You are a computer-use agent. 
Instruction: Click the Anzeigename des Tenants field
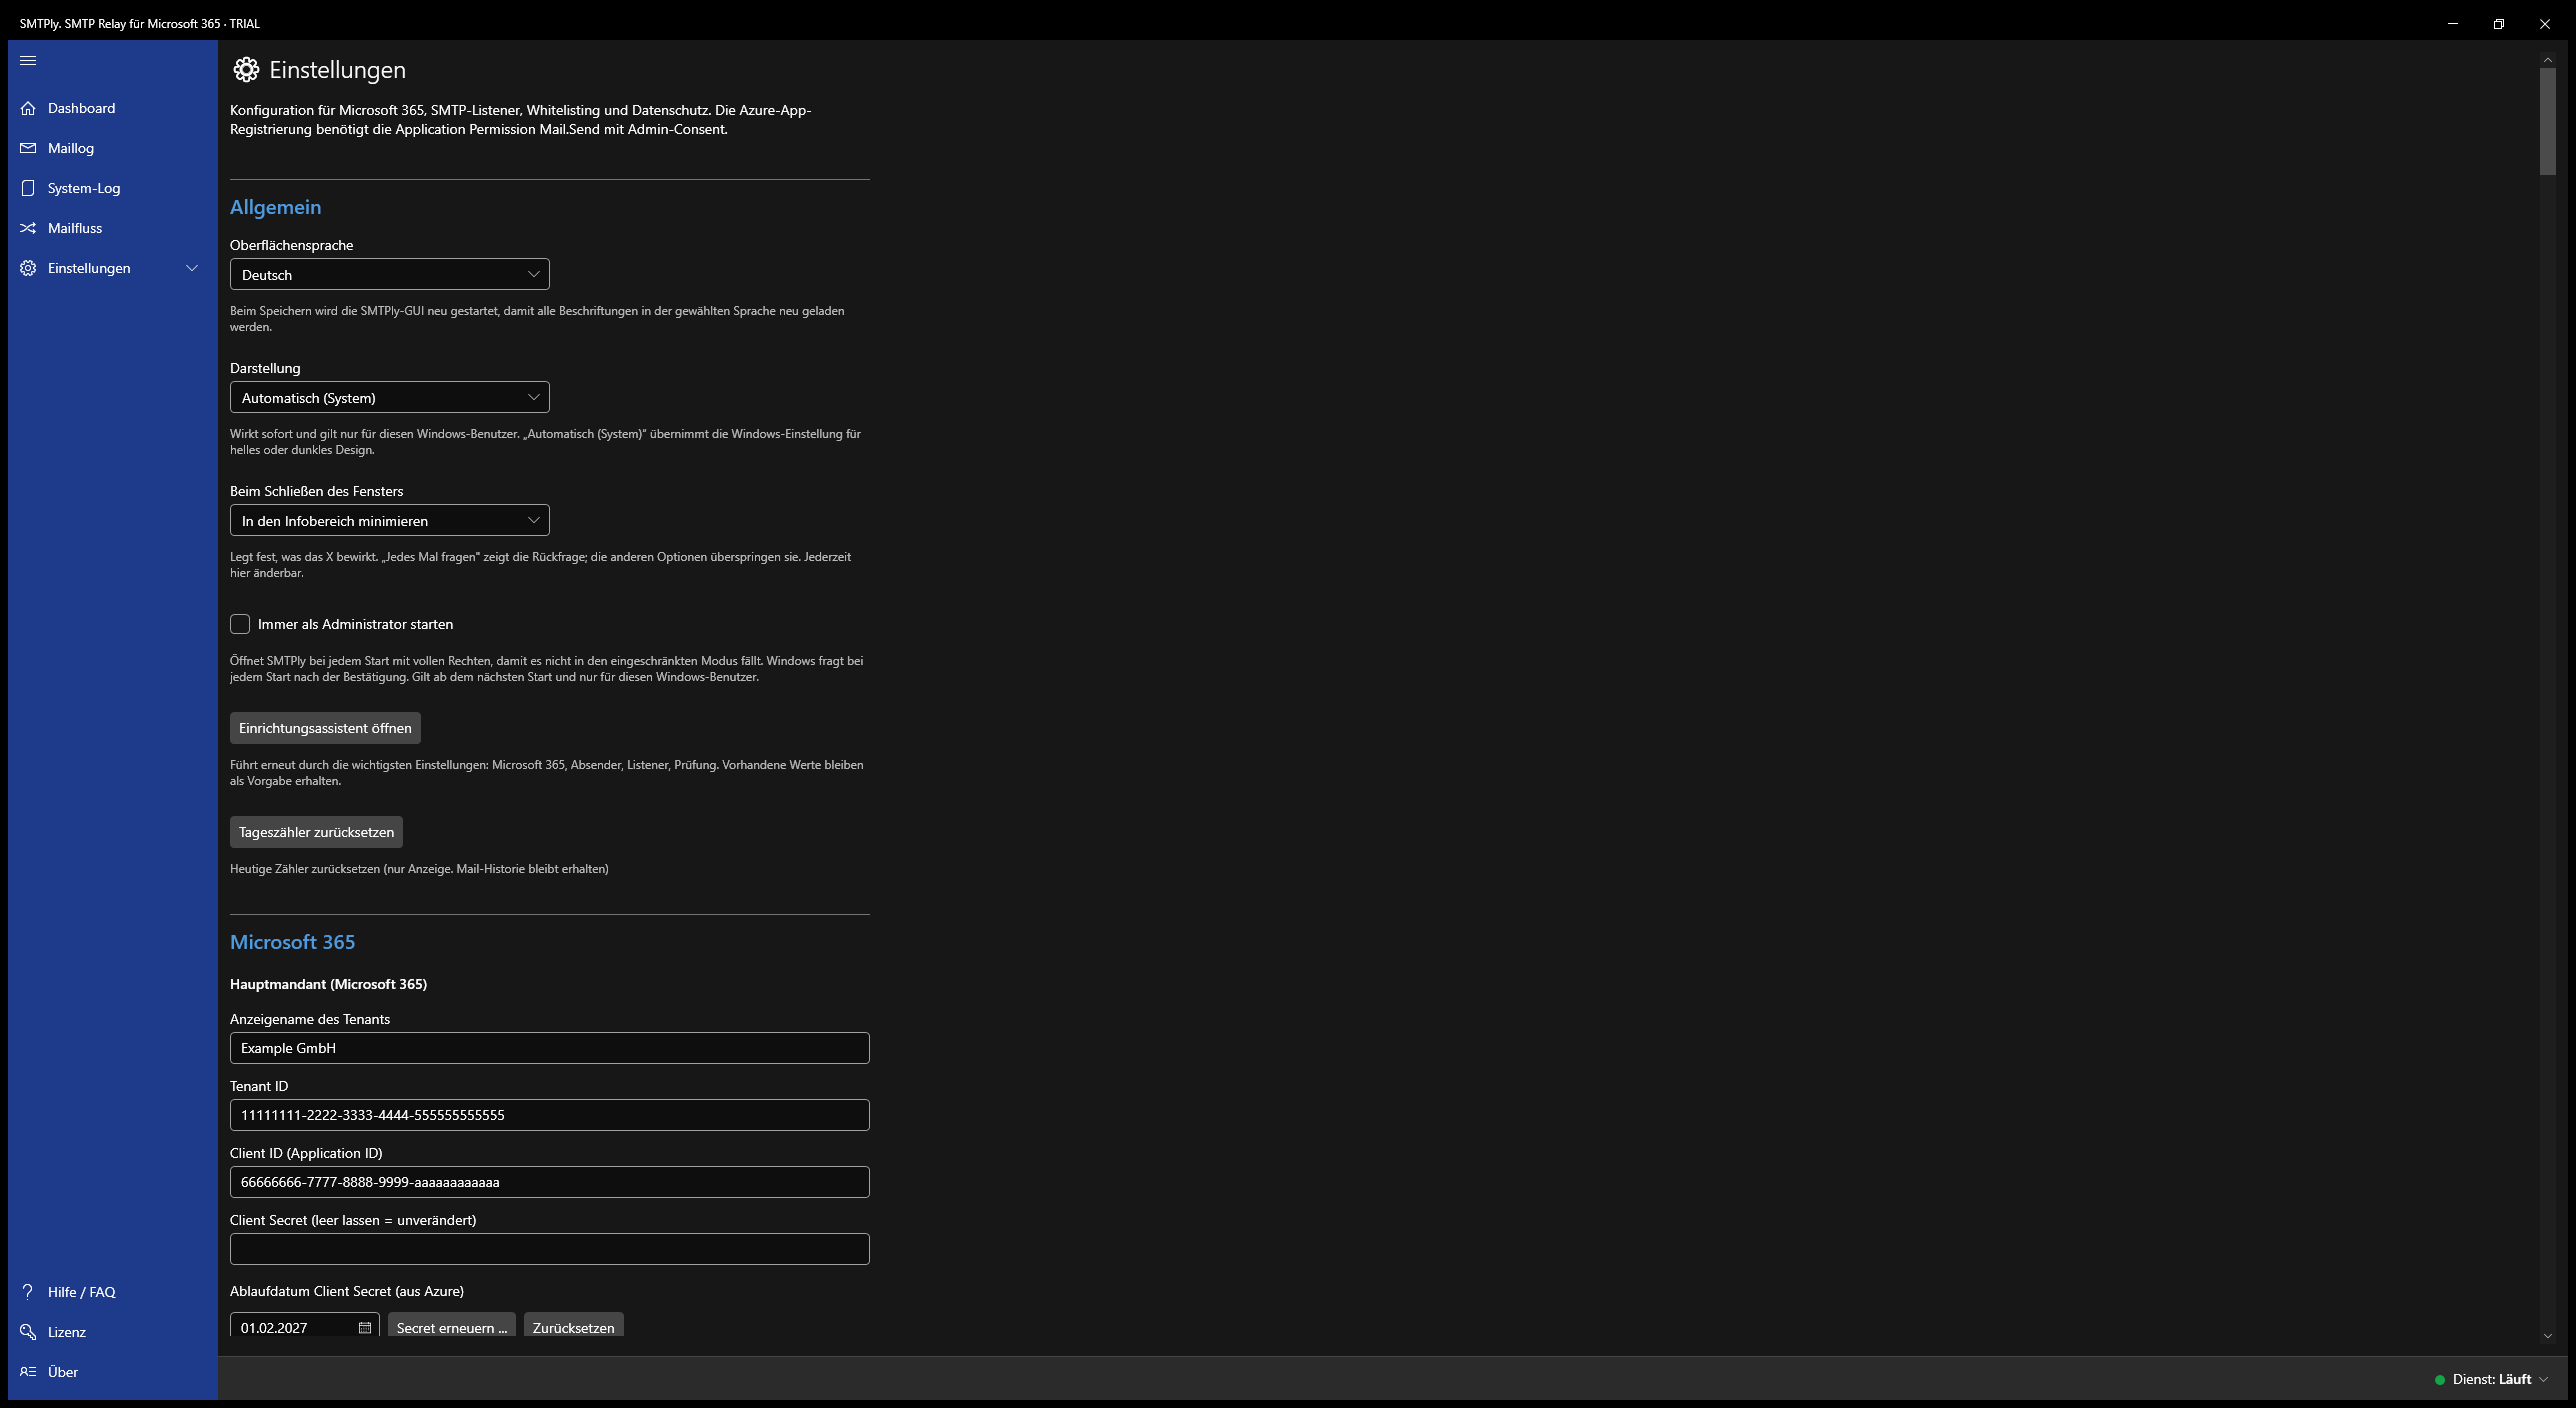[x=550, y=1048]
